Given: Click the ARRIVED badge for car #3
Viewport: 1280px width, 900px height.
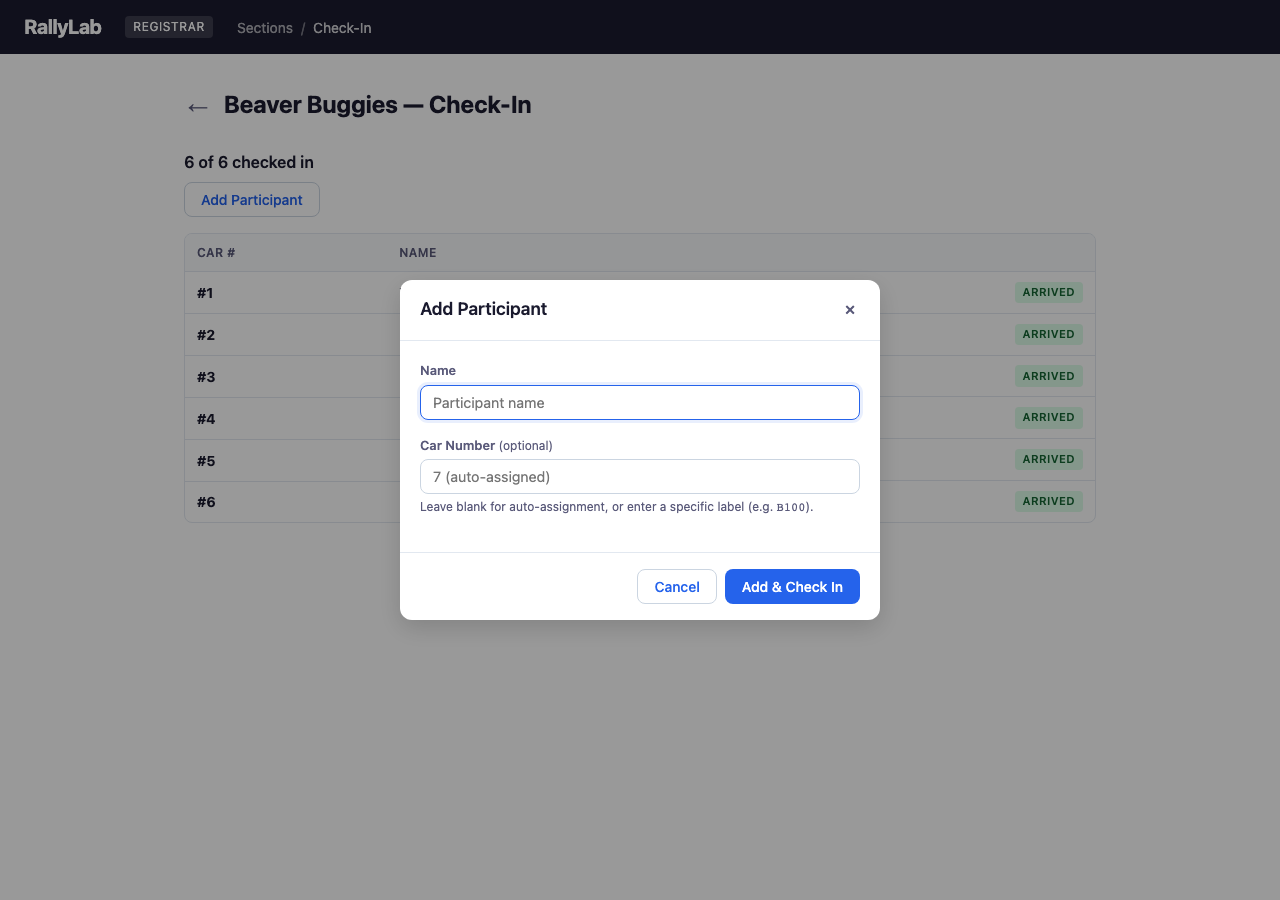Looking at the screenshot, I should click(x=1048, y=376).
